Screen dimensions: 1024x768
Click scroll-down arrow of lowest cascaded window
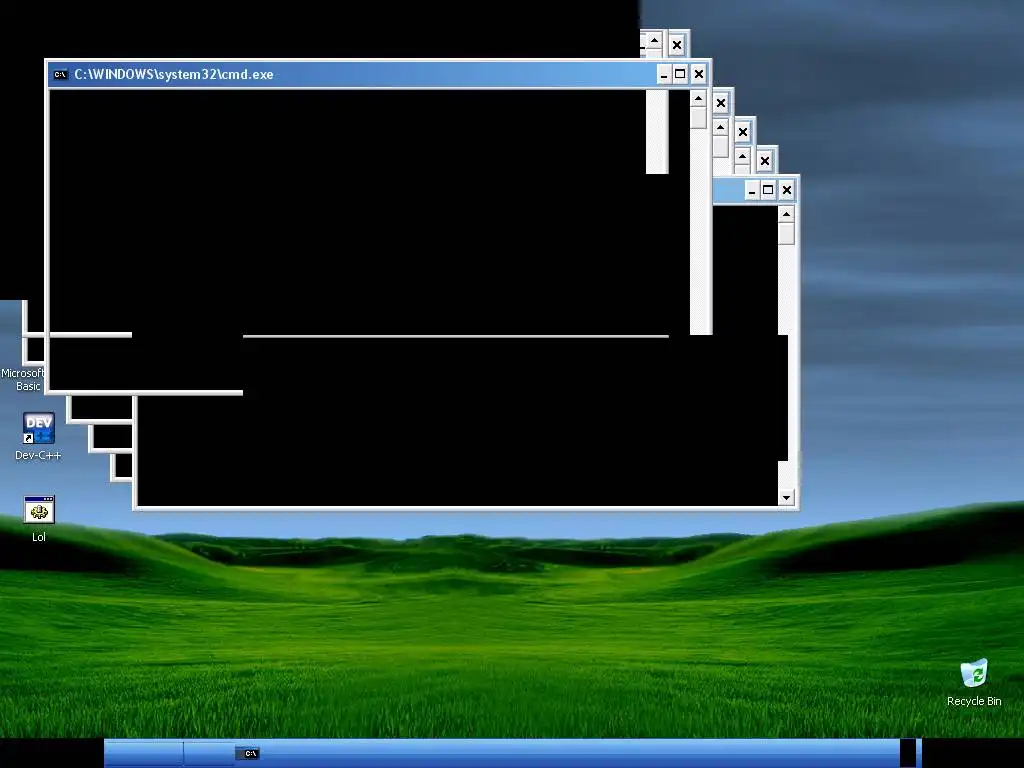[x=786, y=498]
